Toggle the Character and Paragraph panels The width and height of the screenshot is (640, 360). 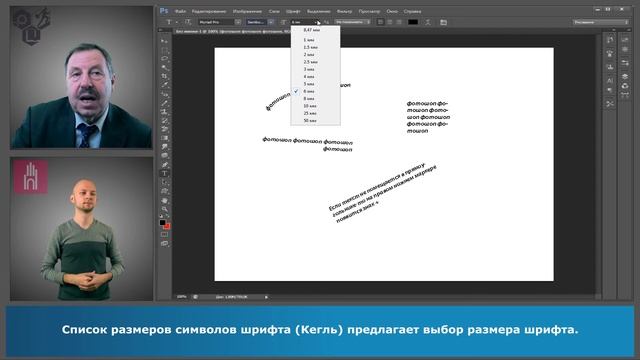click(444, 22)
